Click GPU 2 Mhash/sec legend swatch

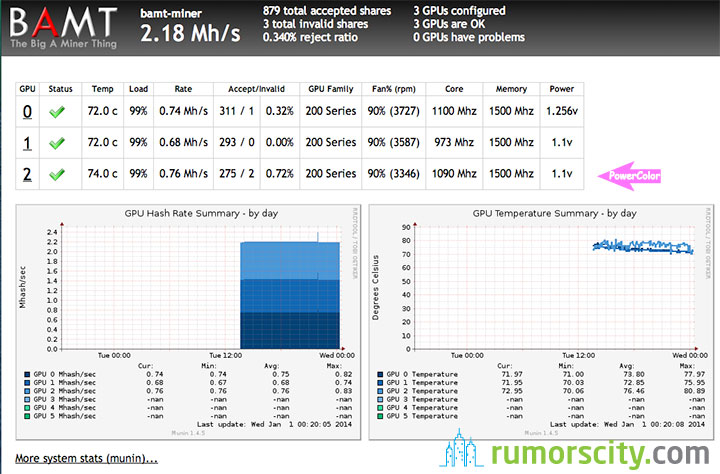click(x=27, y=391)
